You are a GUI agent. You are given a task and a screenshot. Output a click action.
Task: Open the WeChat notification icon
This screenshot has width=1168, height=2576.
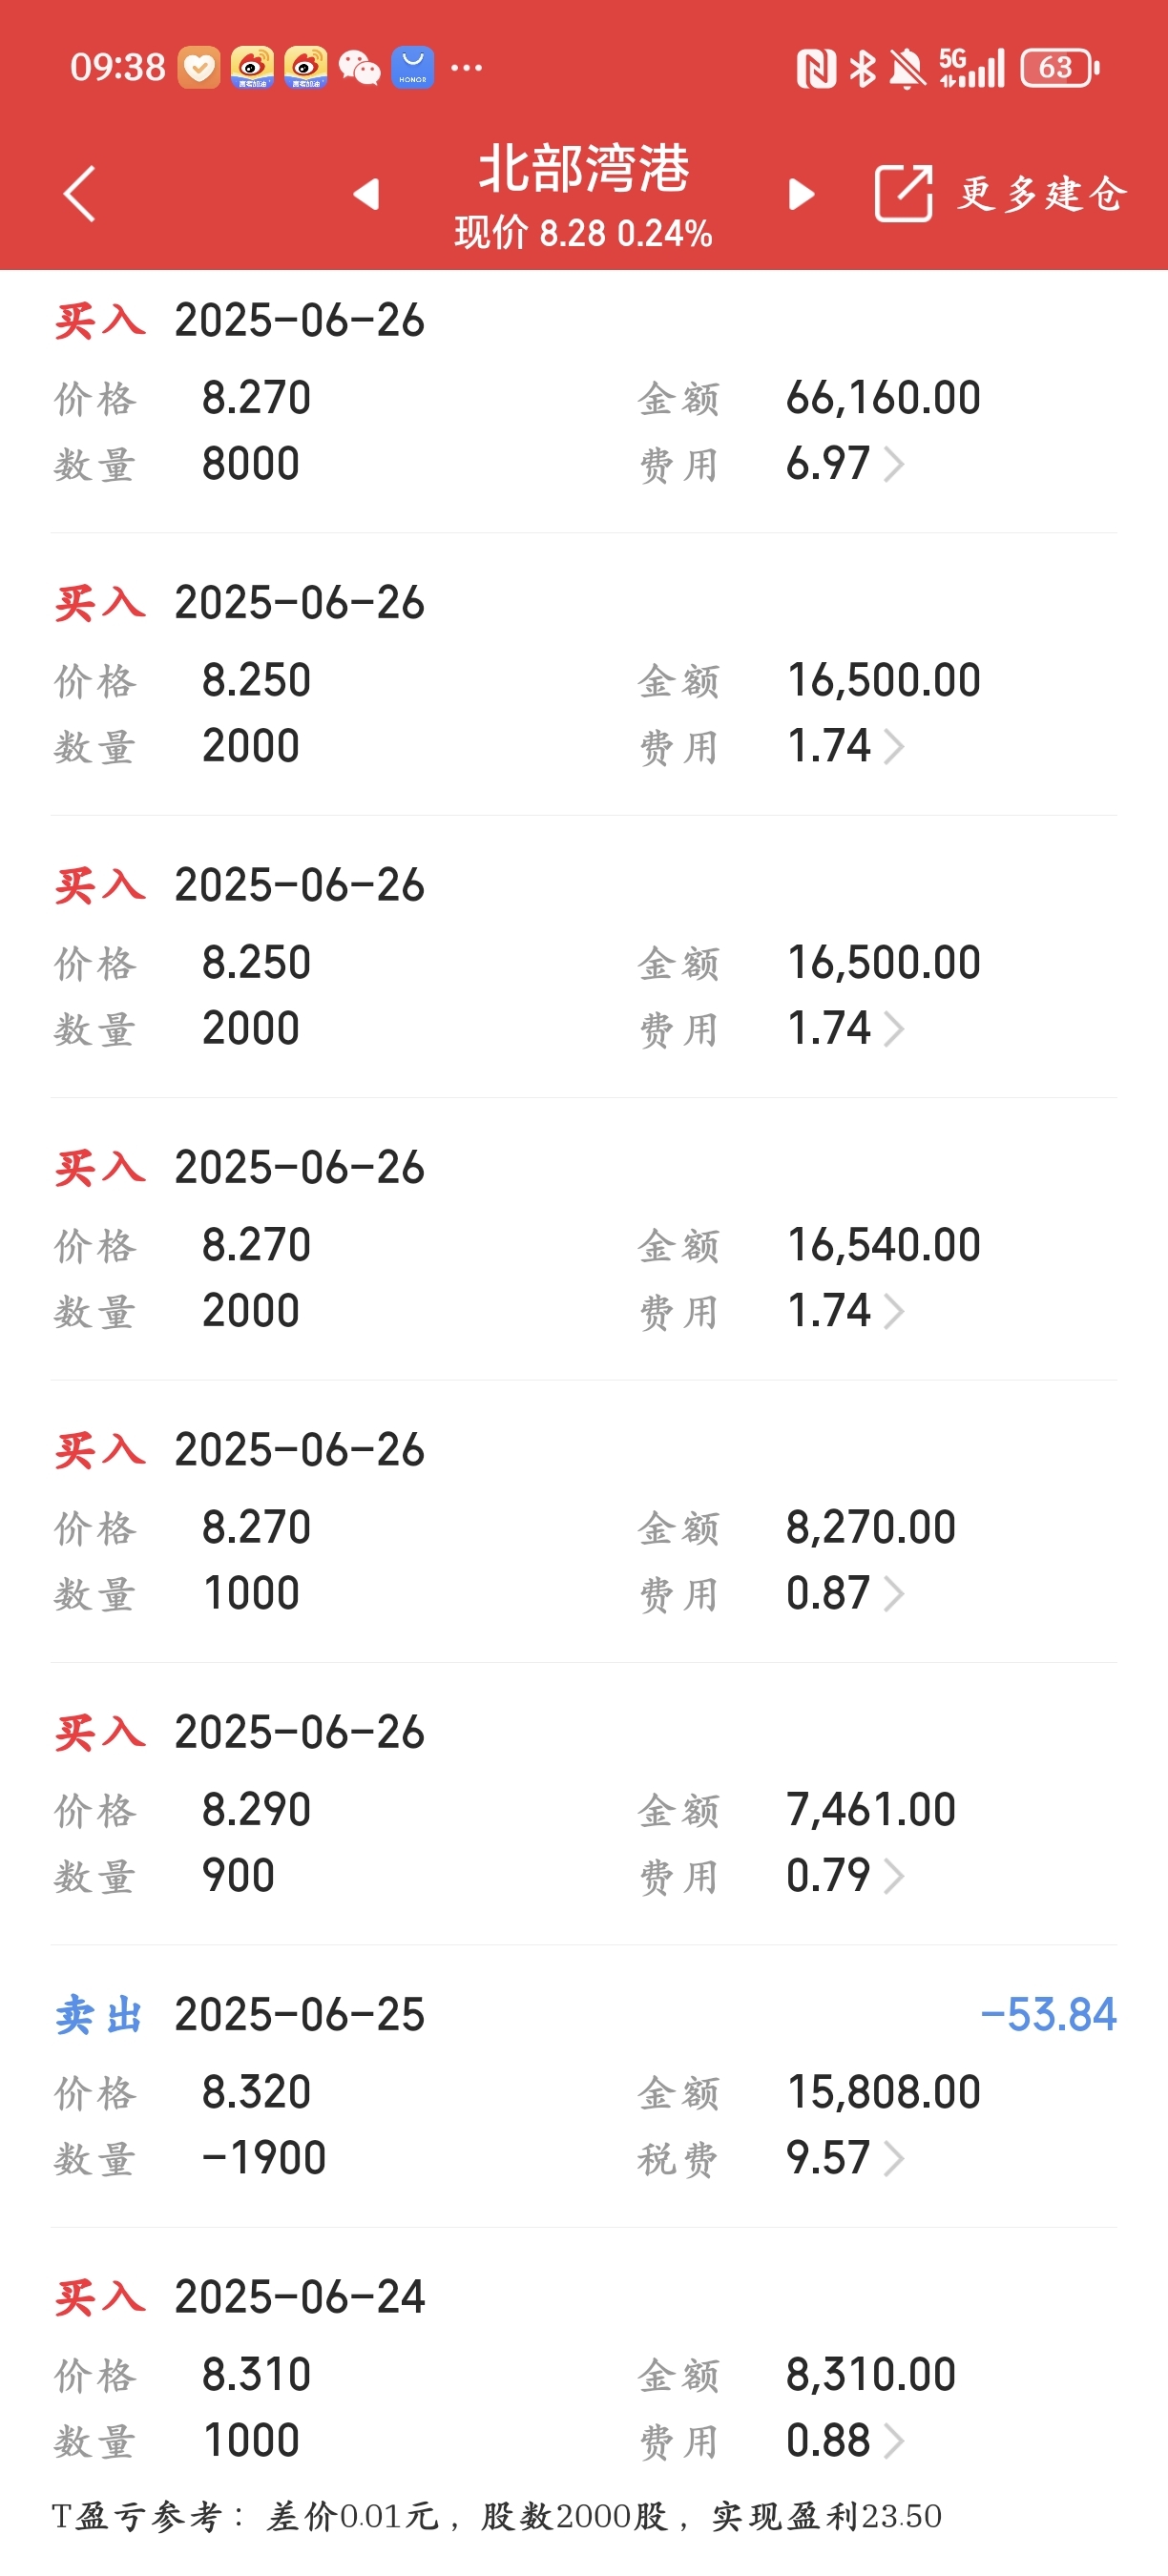359,68
